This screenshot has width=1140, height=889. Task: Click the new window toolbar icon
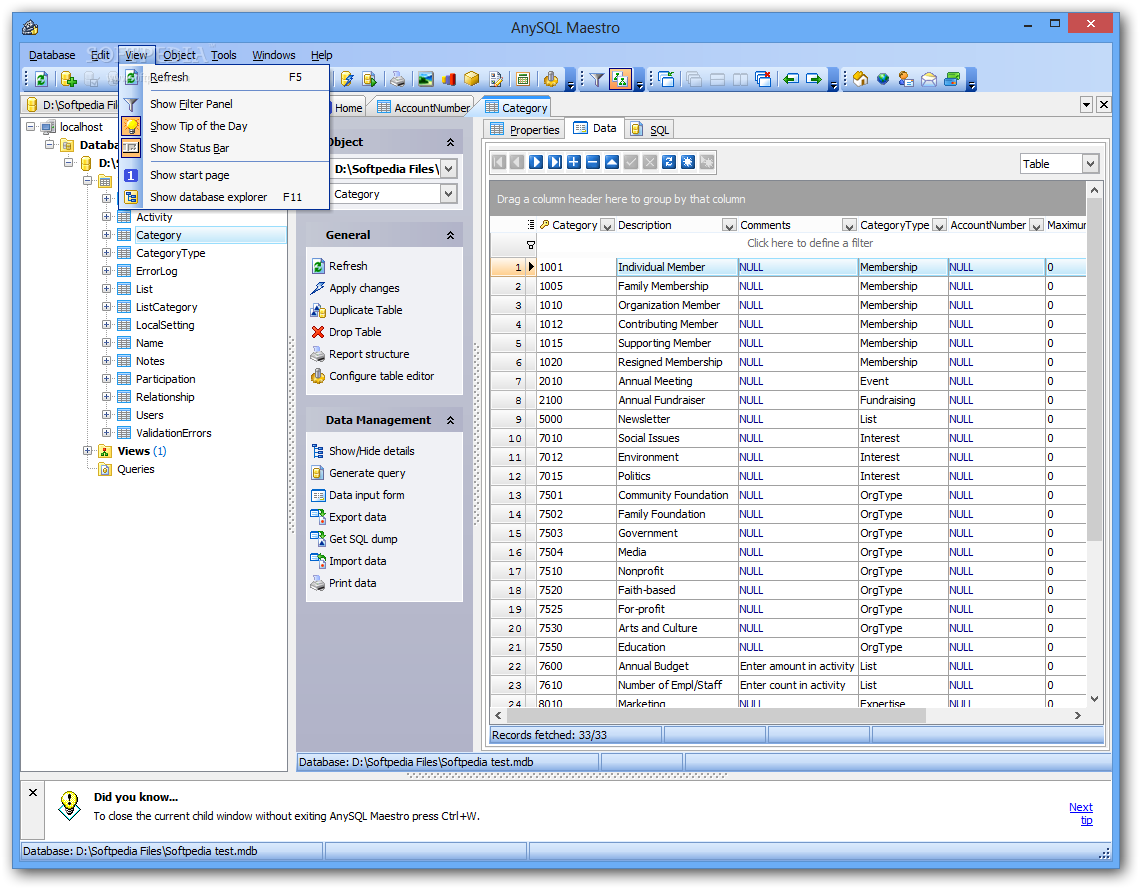coord(666,79)
